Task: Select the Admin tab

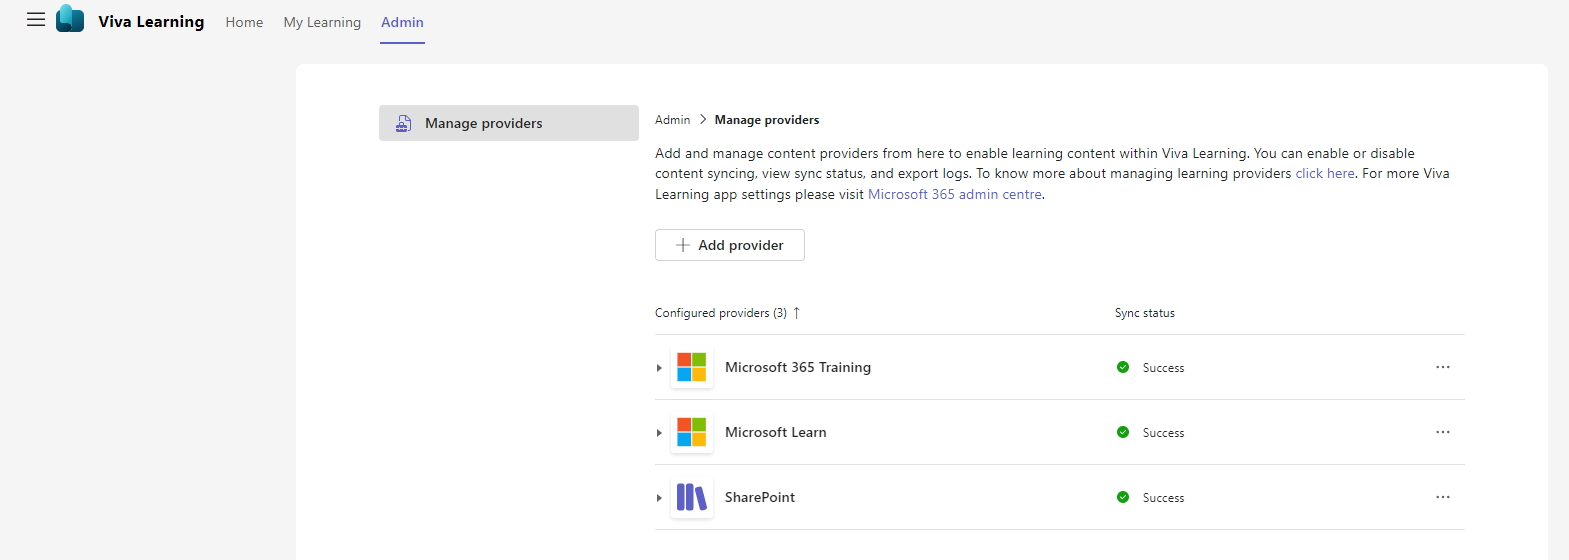Action: tap(402, 22)
